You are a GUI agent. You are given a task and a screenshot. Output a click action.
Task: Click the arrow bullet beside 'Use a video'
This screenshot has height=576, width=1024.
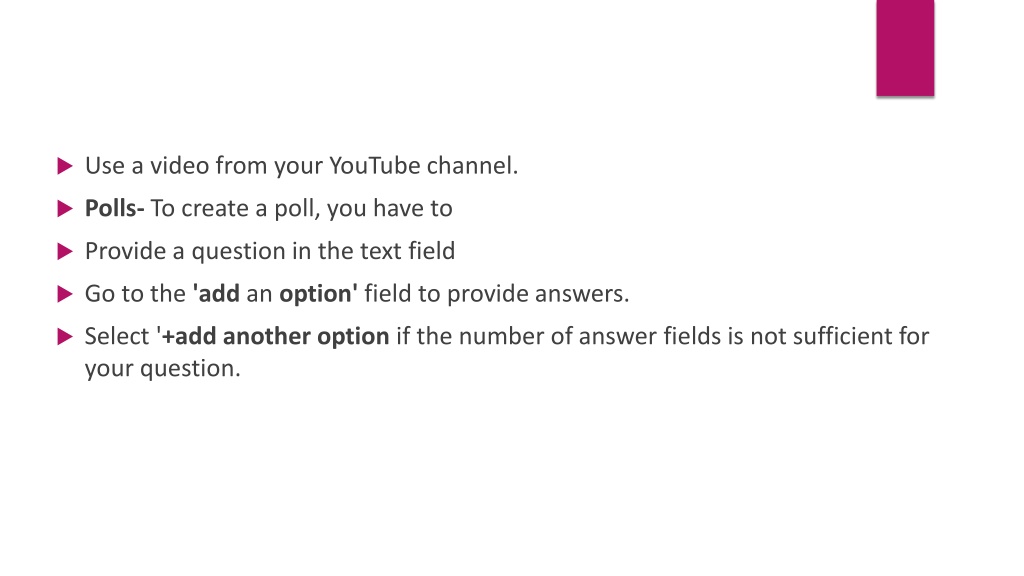click(x=65, y=166)
